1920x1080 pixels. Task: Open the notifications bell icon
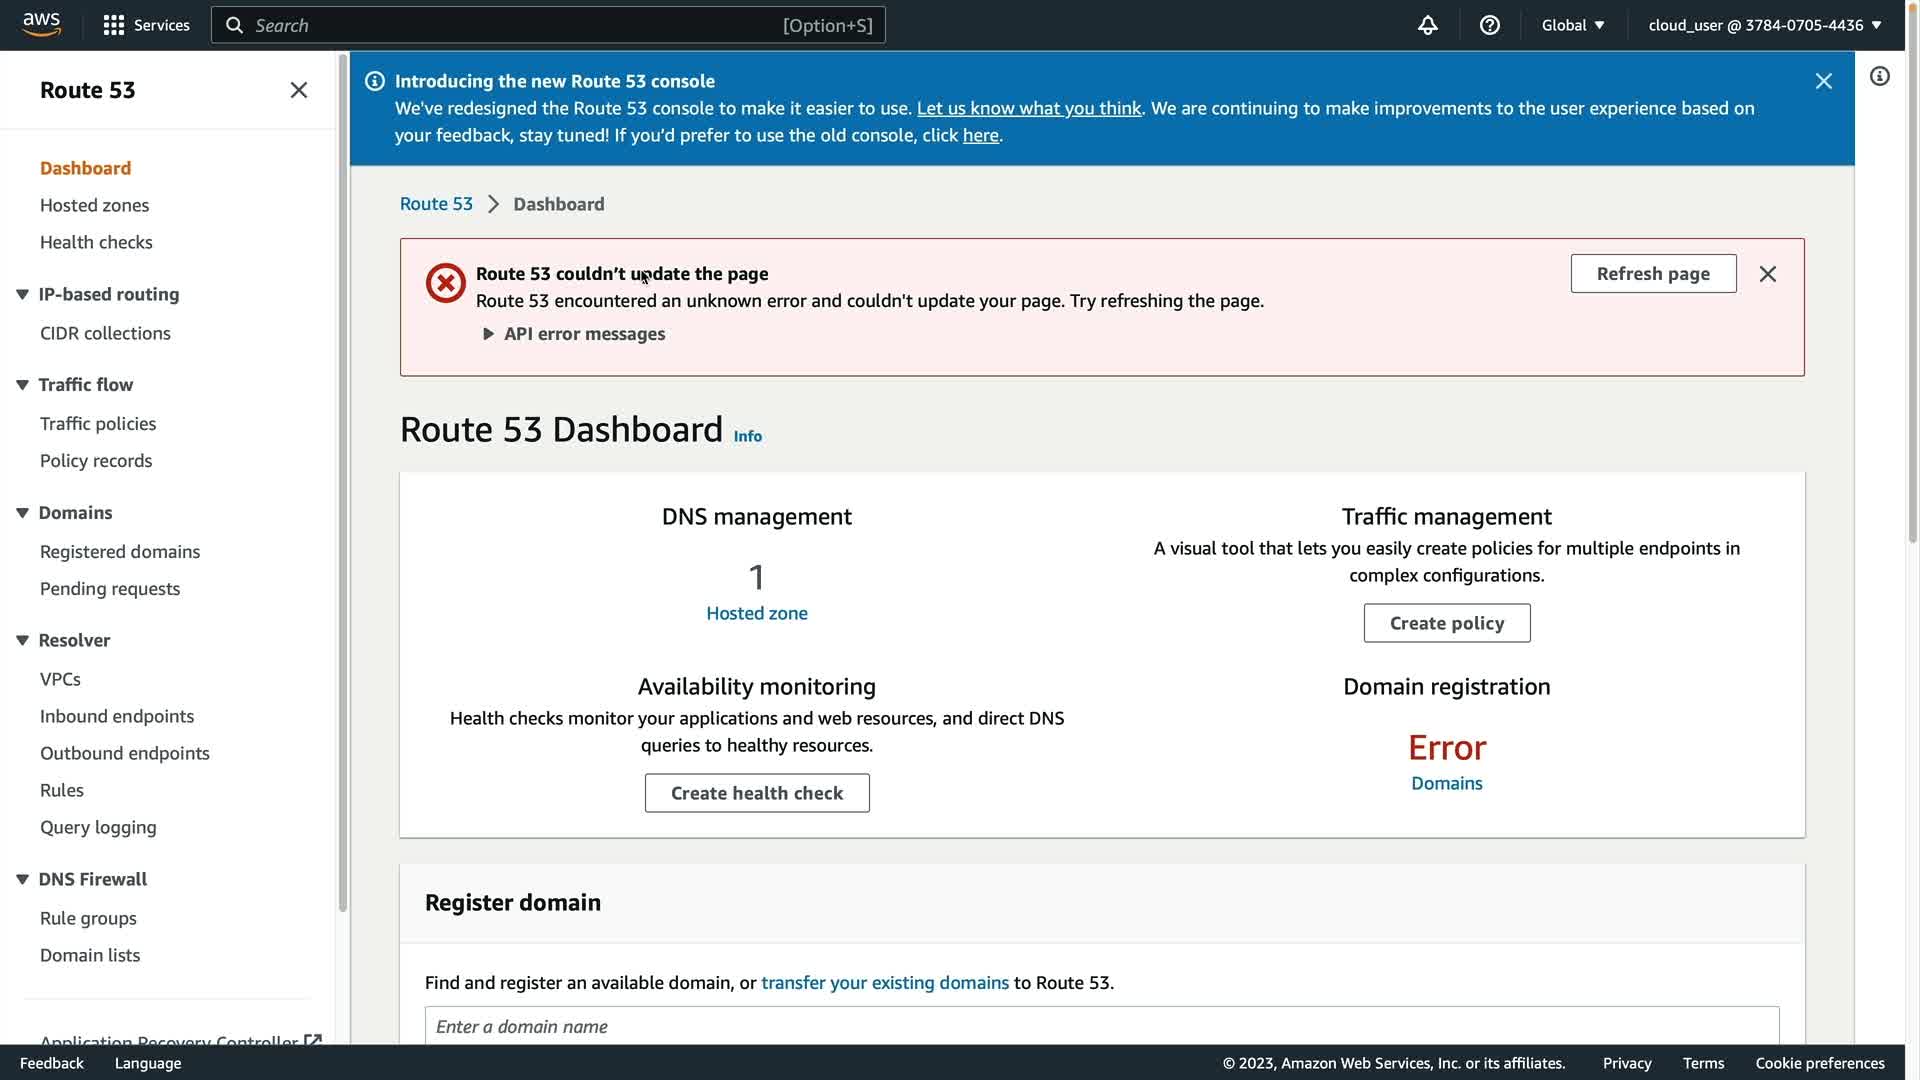pyautogui.click(x=1427, y=25)
